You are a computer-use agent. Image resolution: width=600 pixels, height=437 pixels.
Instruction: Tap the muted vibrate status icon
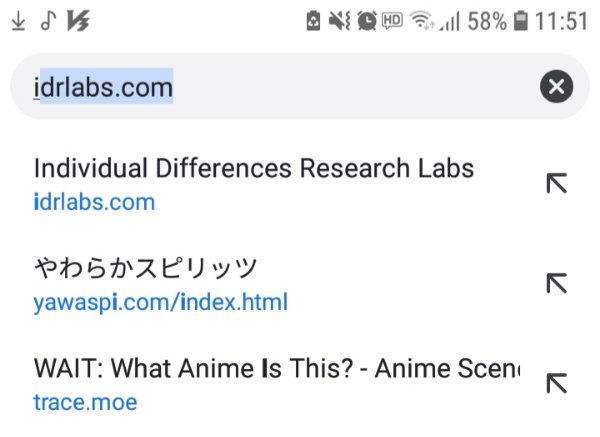(x=341, y=20)
